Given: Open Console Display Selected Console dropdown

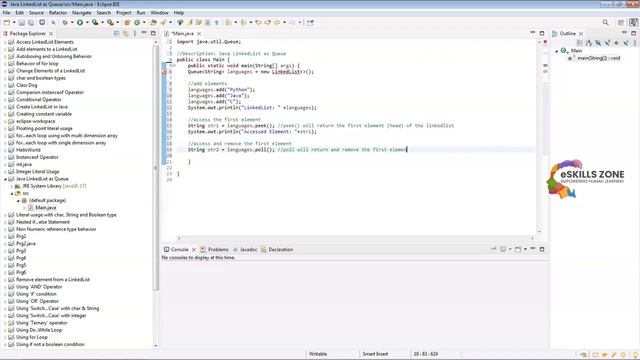Looking at the screenshot, I should (510, 249).
